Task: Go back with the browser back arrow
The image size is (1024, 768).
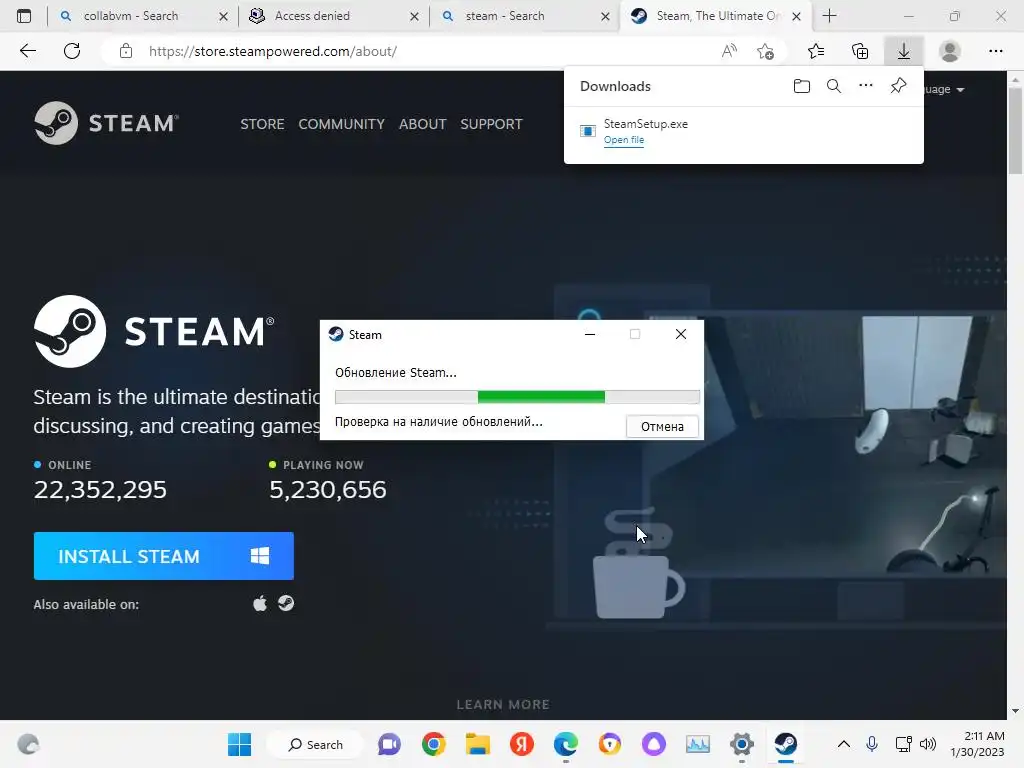Action: (28, 51)
